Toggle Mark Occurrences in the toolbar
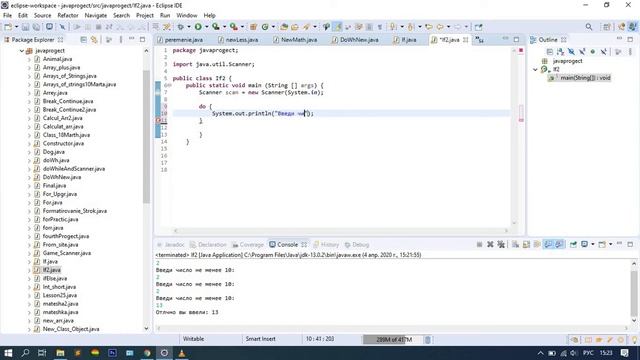This screenshot has width=640, height=360. [x=337, y=27]
